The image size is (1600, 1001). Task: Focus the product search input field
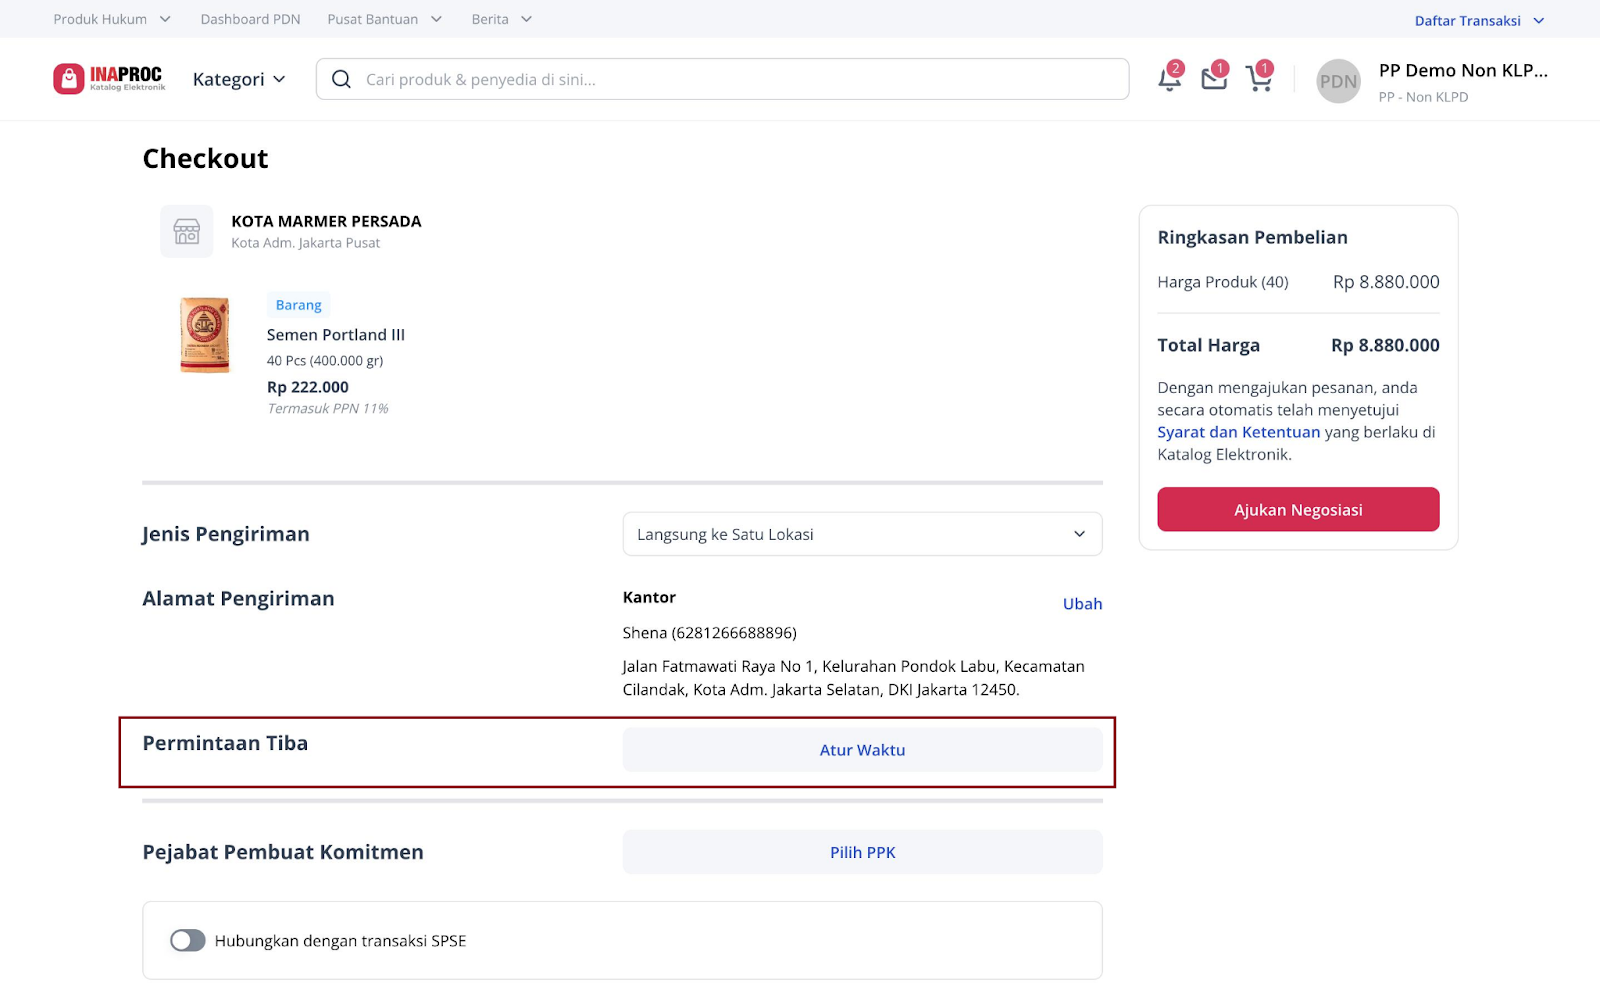[722, 79]
